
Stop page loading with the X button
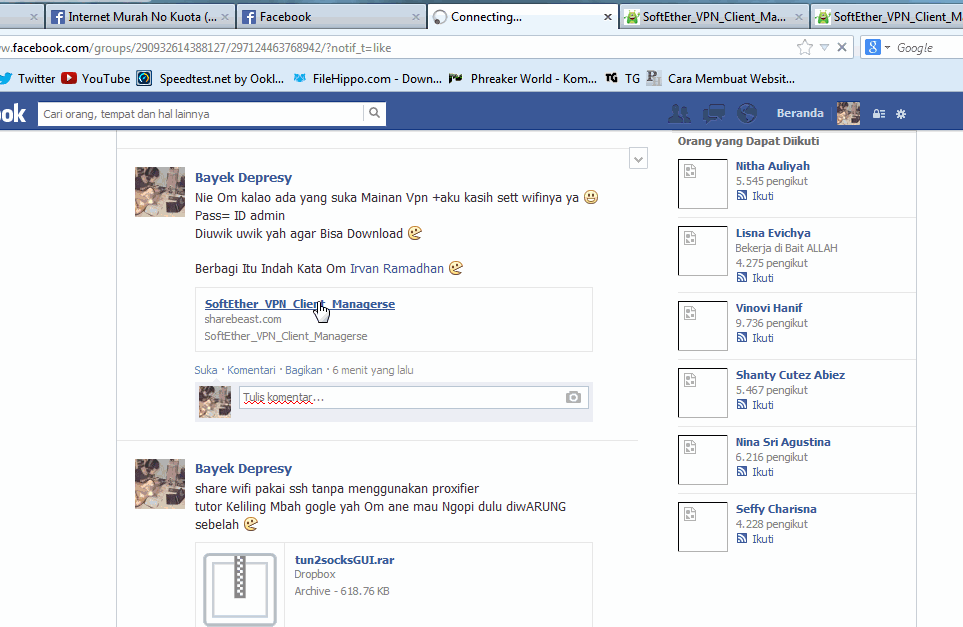842,47
